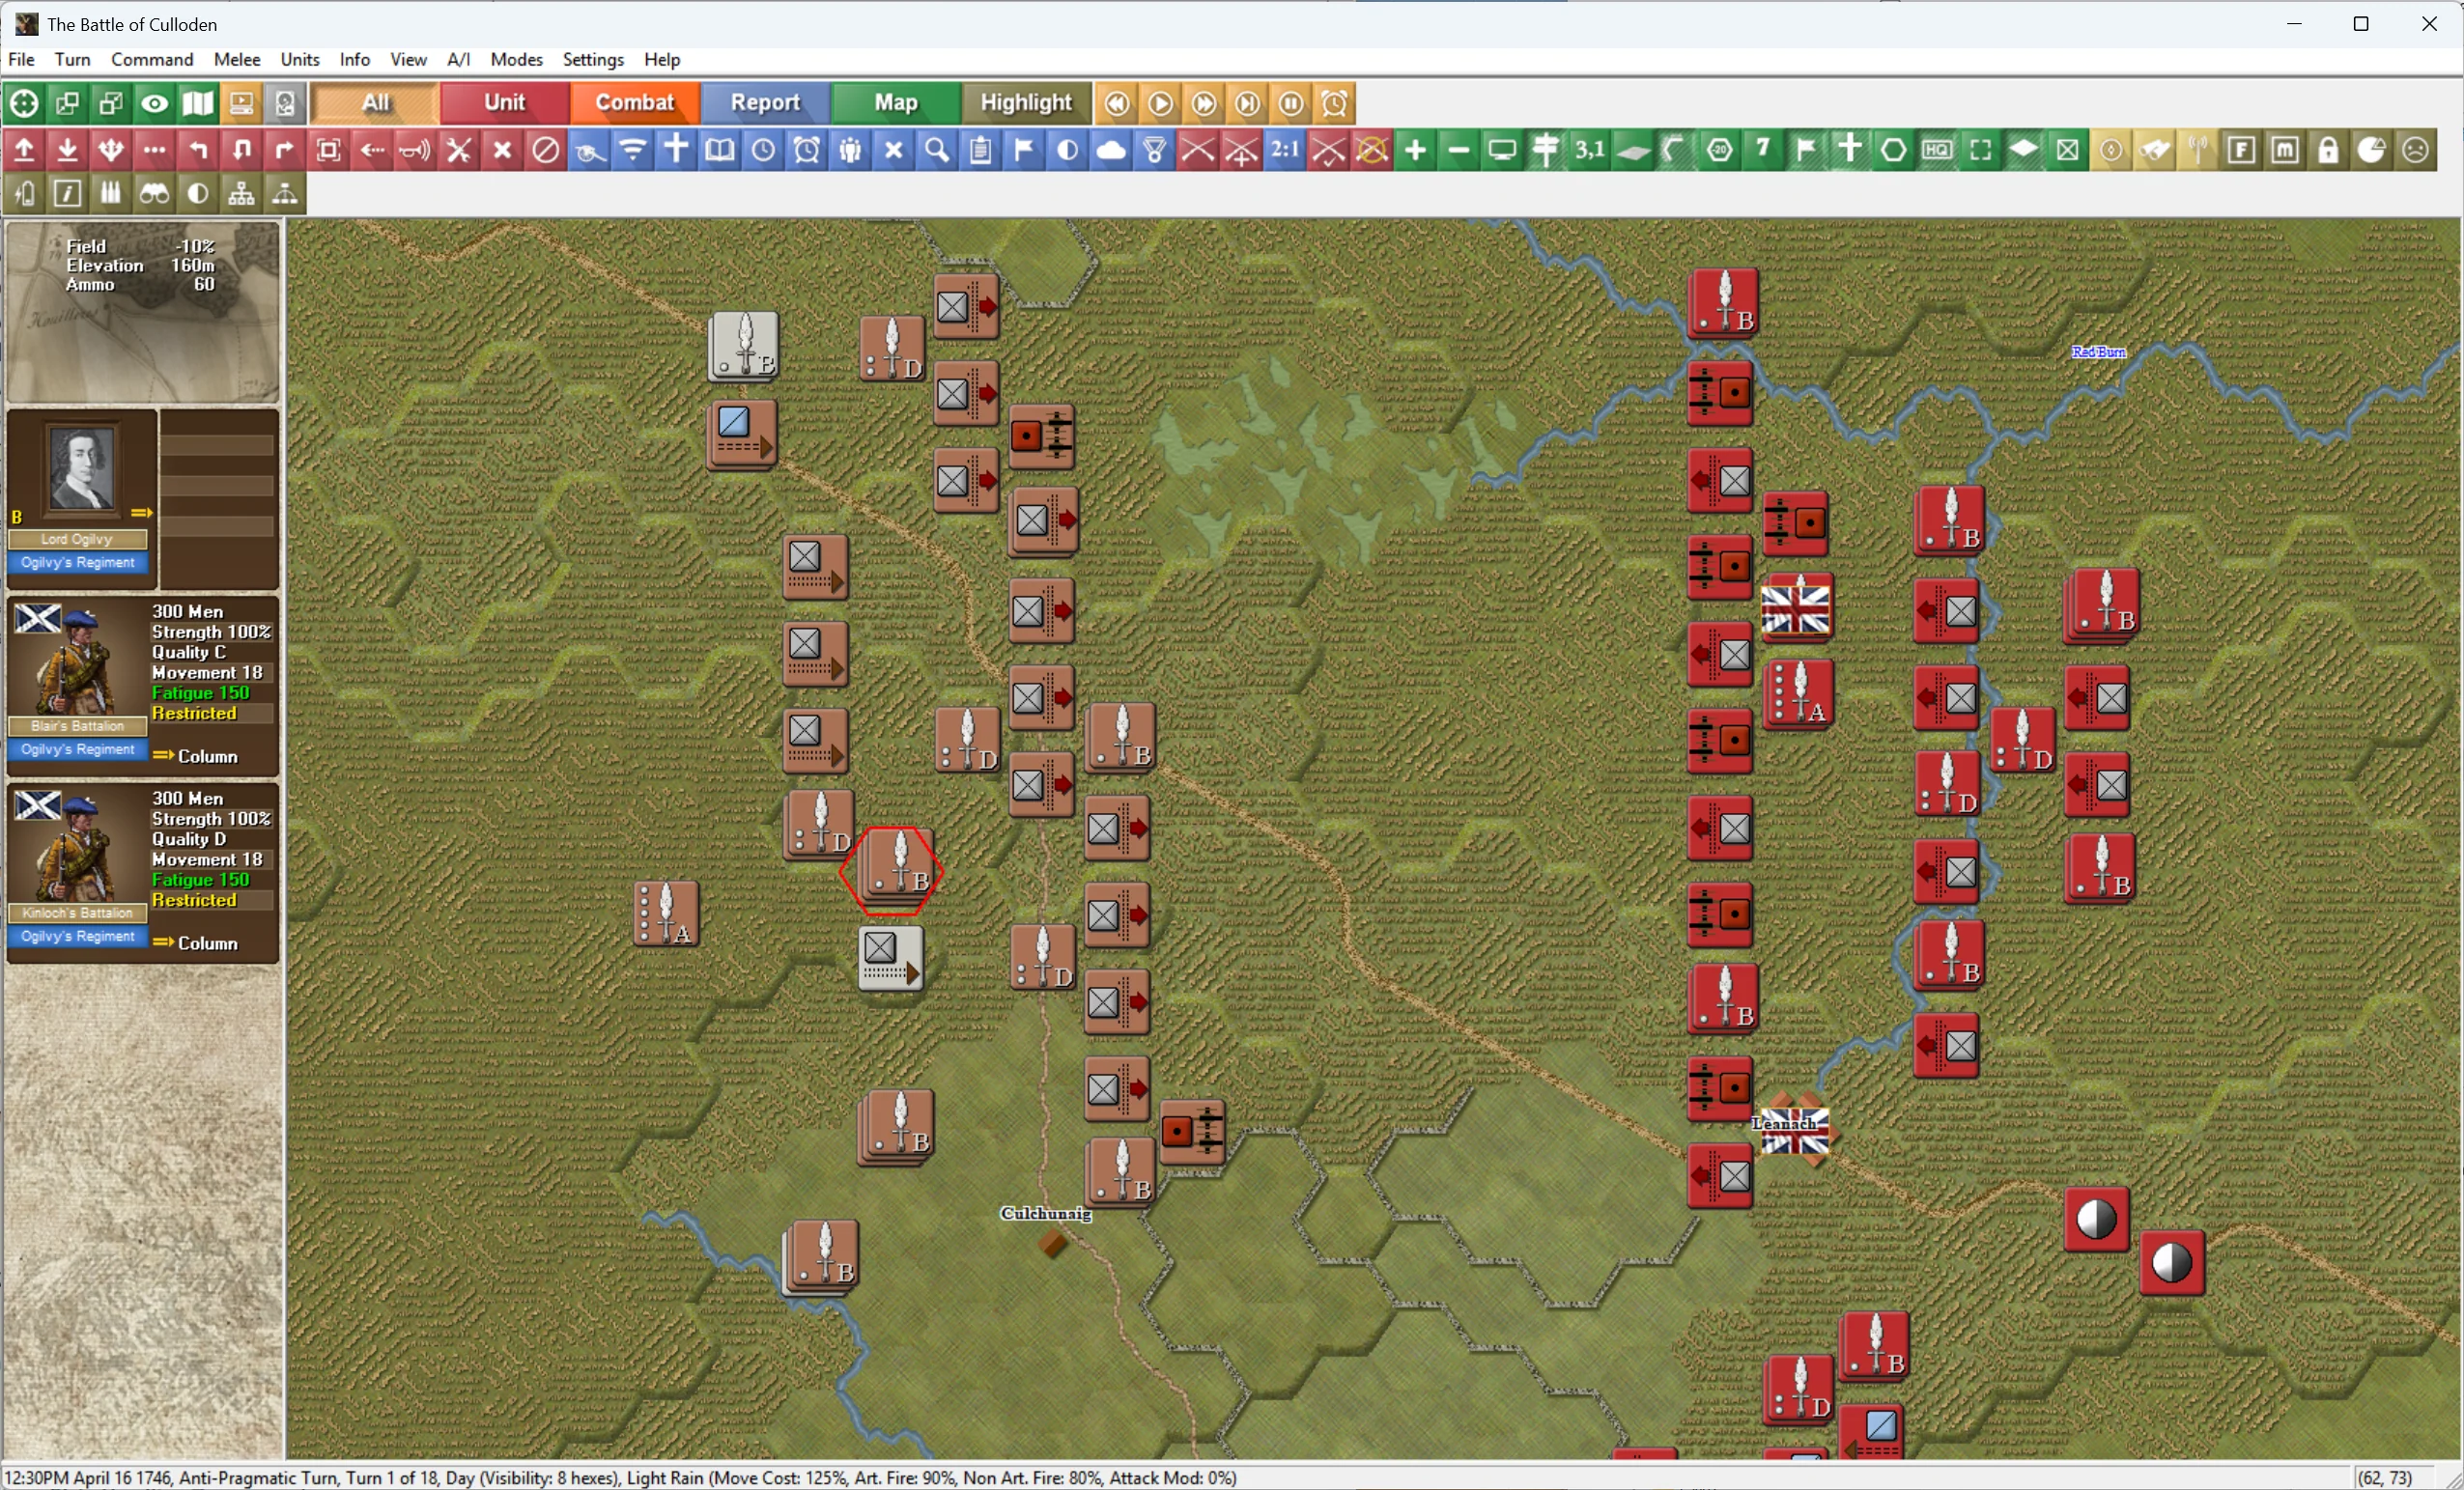The width and height of the screenshot is (2464, 1490).
Task: Click the binoculars icon in olive toolbar
Action: point(154,194)
